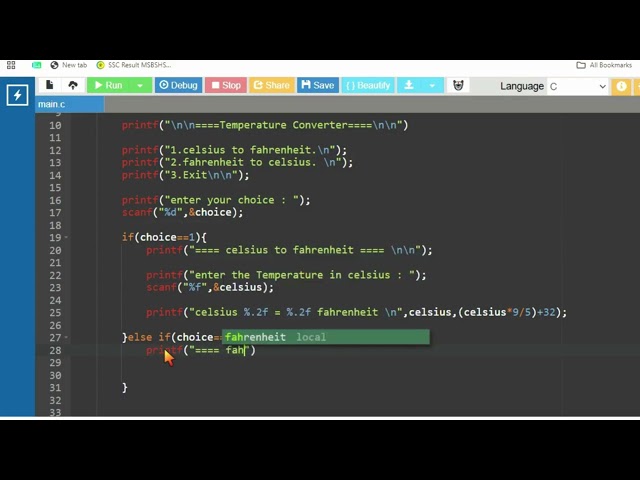
Task: Save the code with the Save button
Action: coord(318,85)
